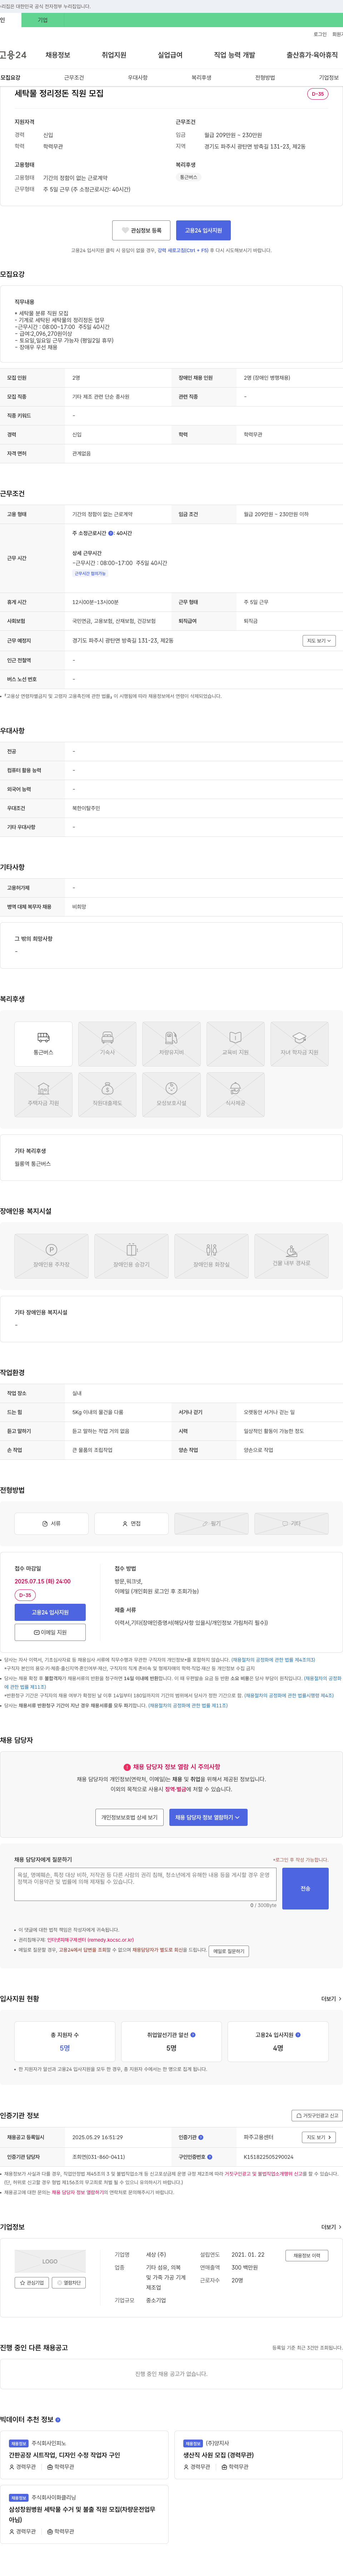Click the 장애인용 화장실 facility icon
The height and width of the screenshot is (2576, 343).
(x=211, y=1256)
